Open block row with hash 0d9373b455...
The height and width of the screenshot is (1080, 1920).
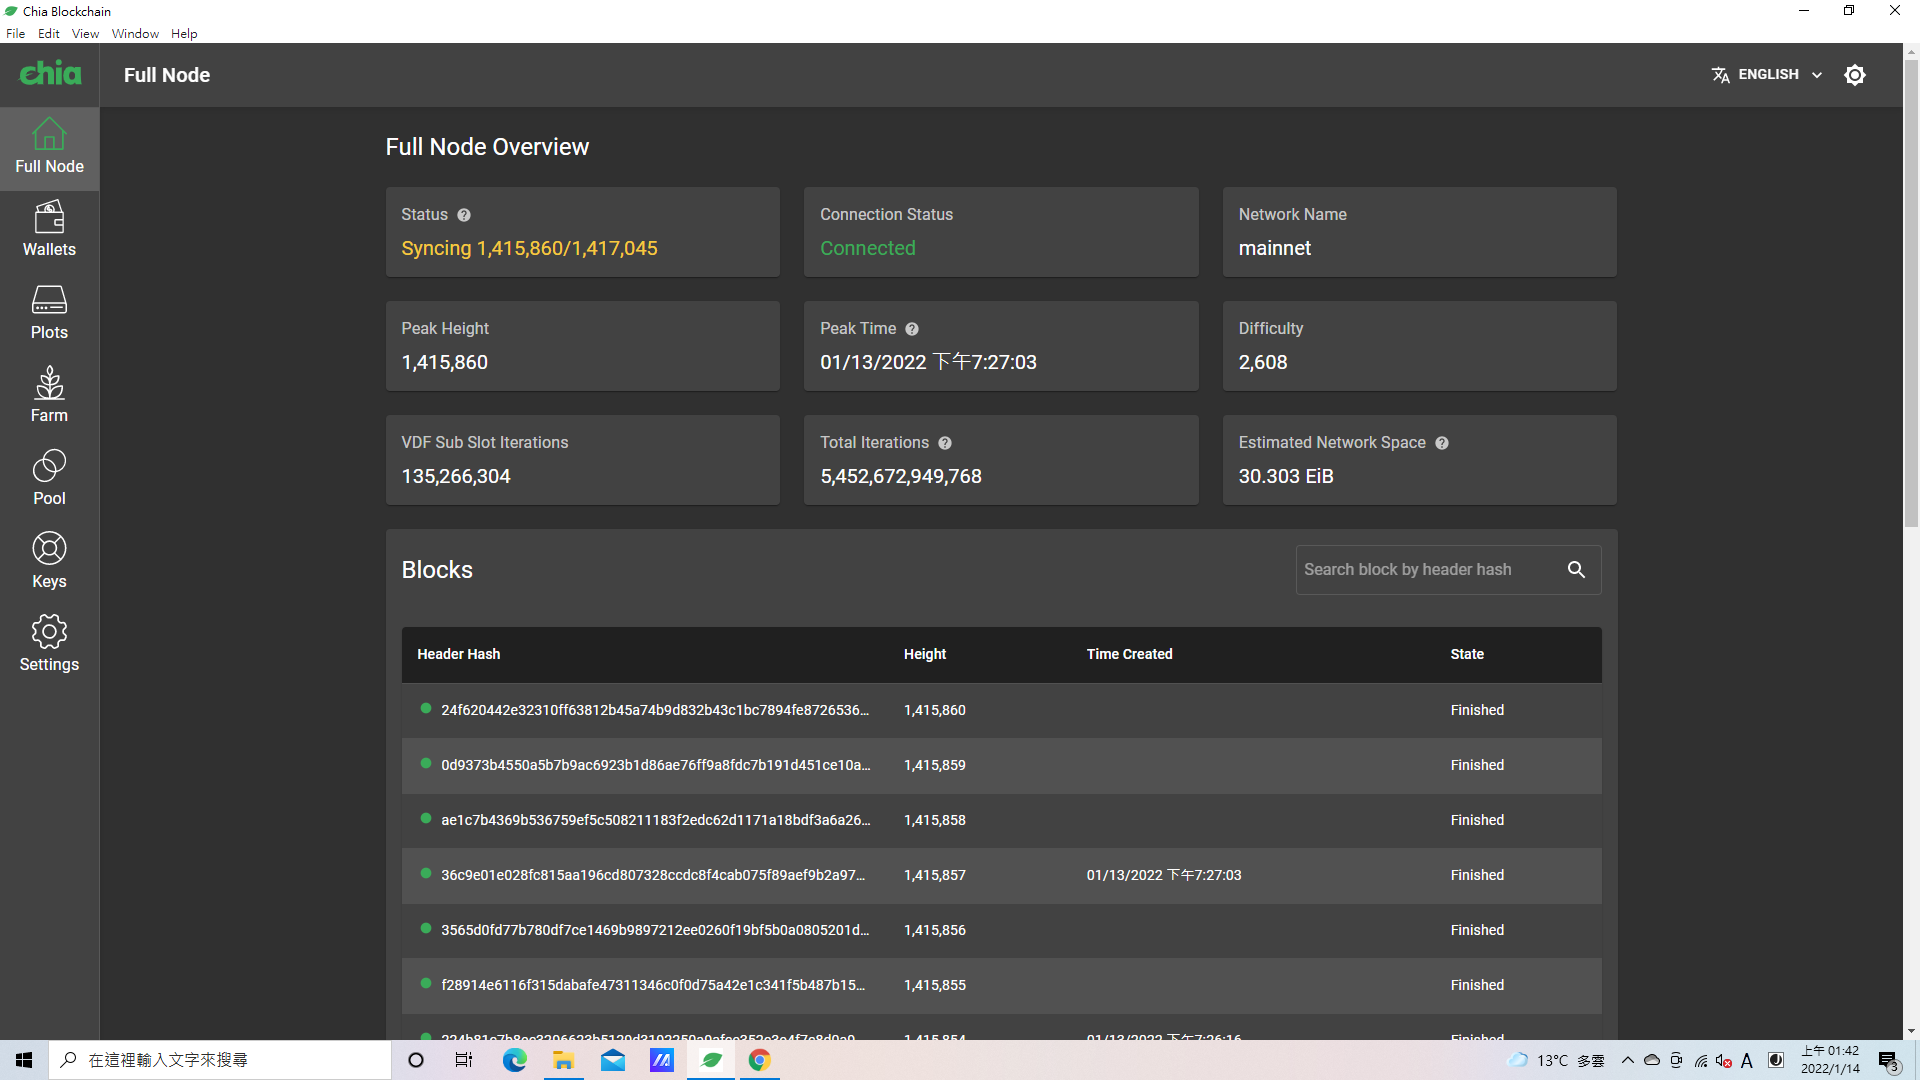click(1001, 766)
